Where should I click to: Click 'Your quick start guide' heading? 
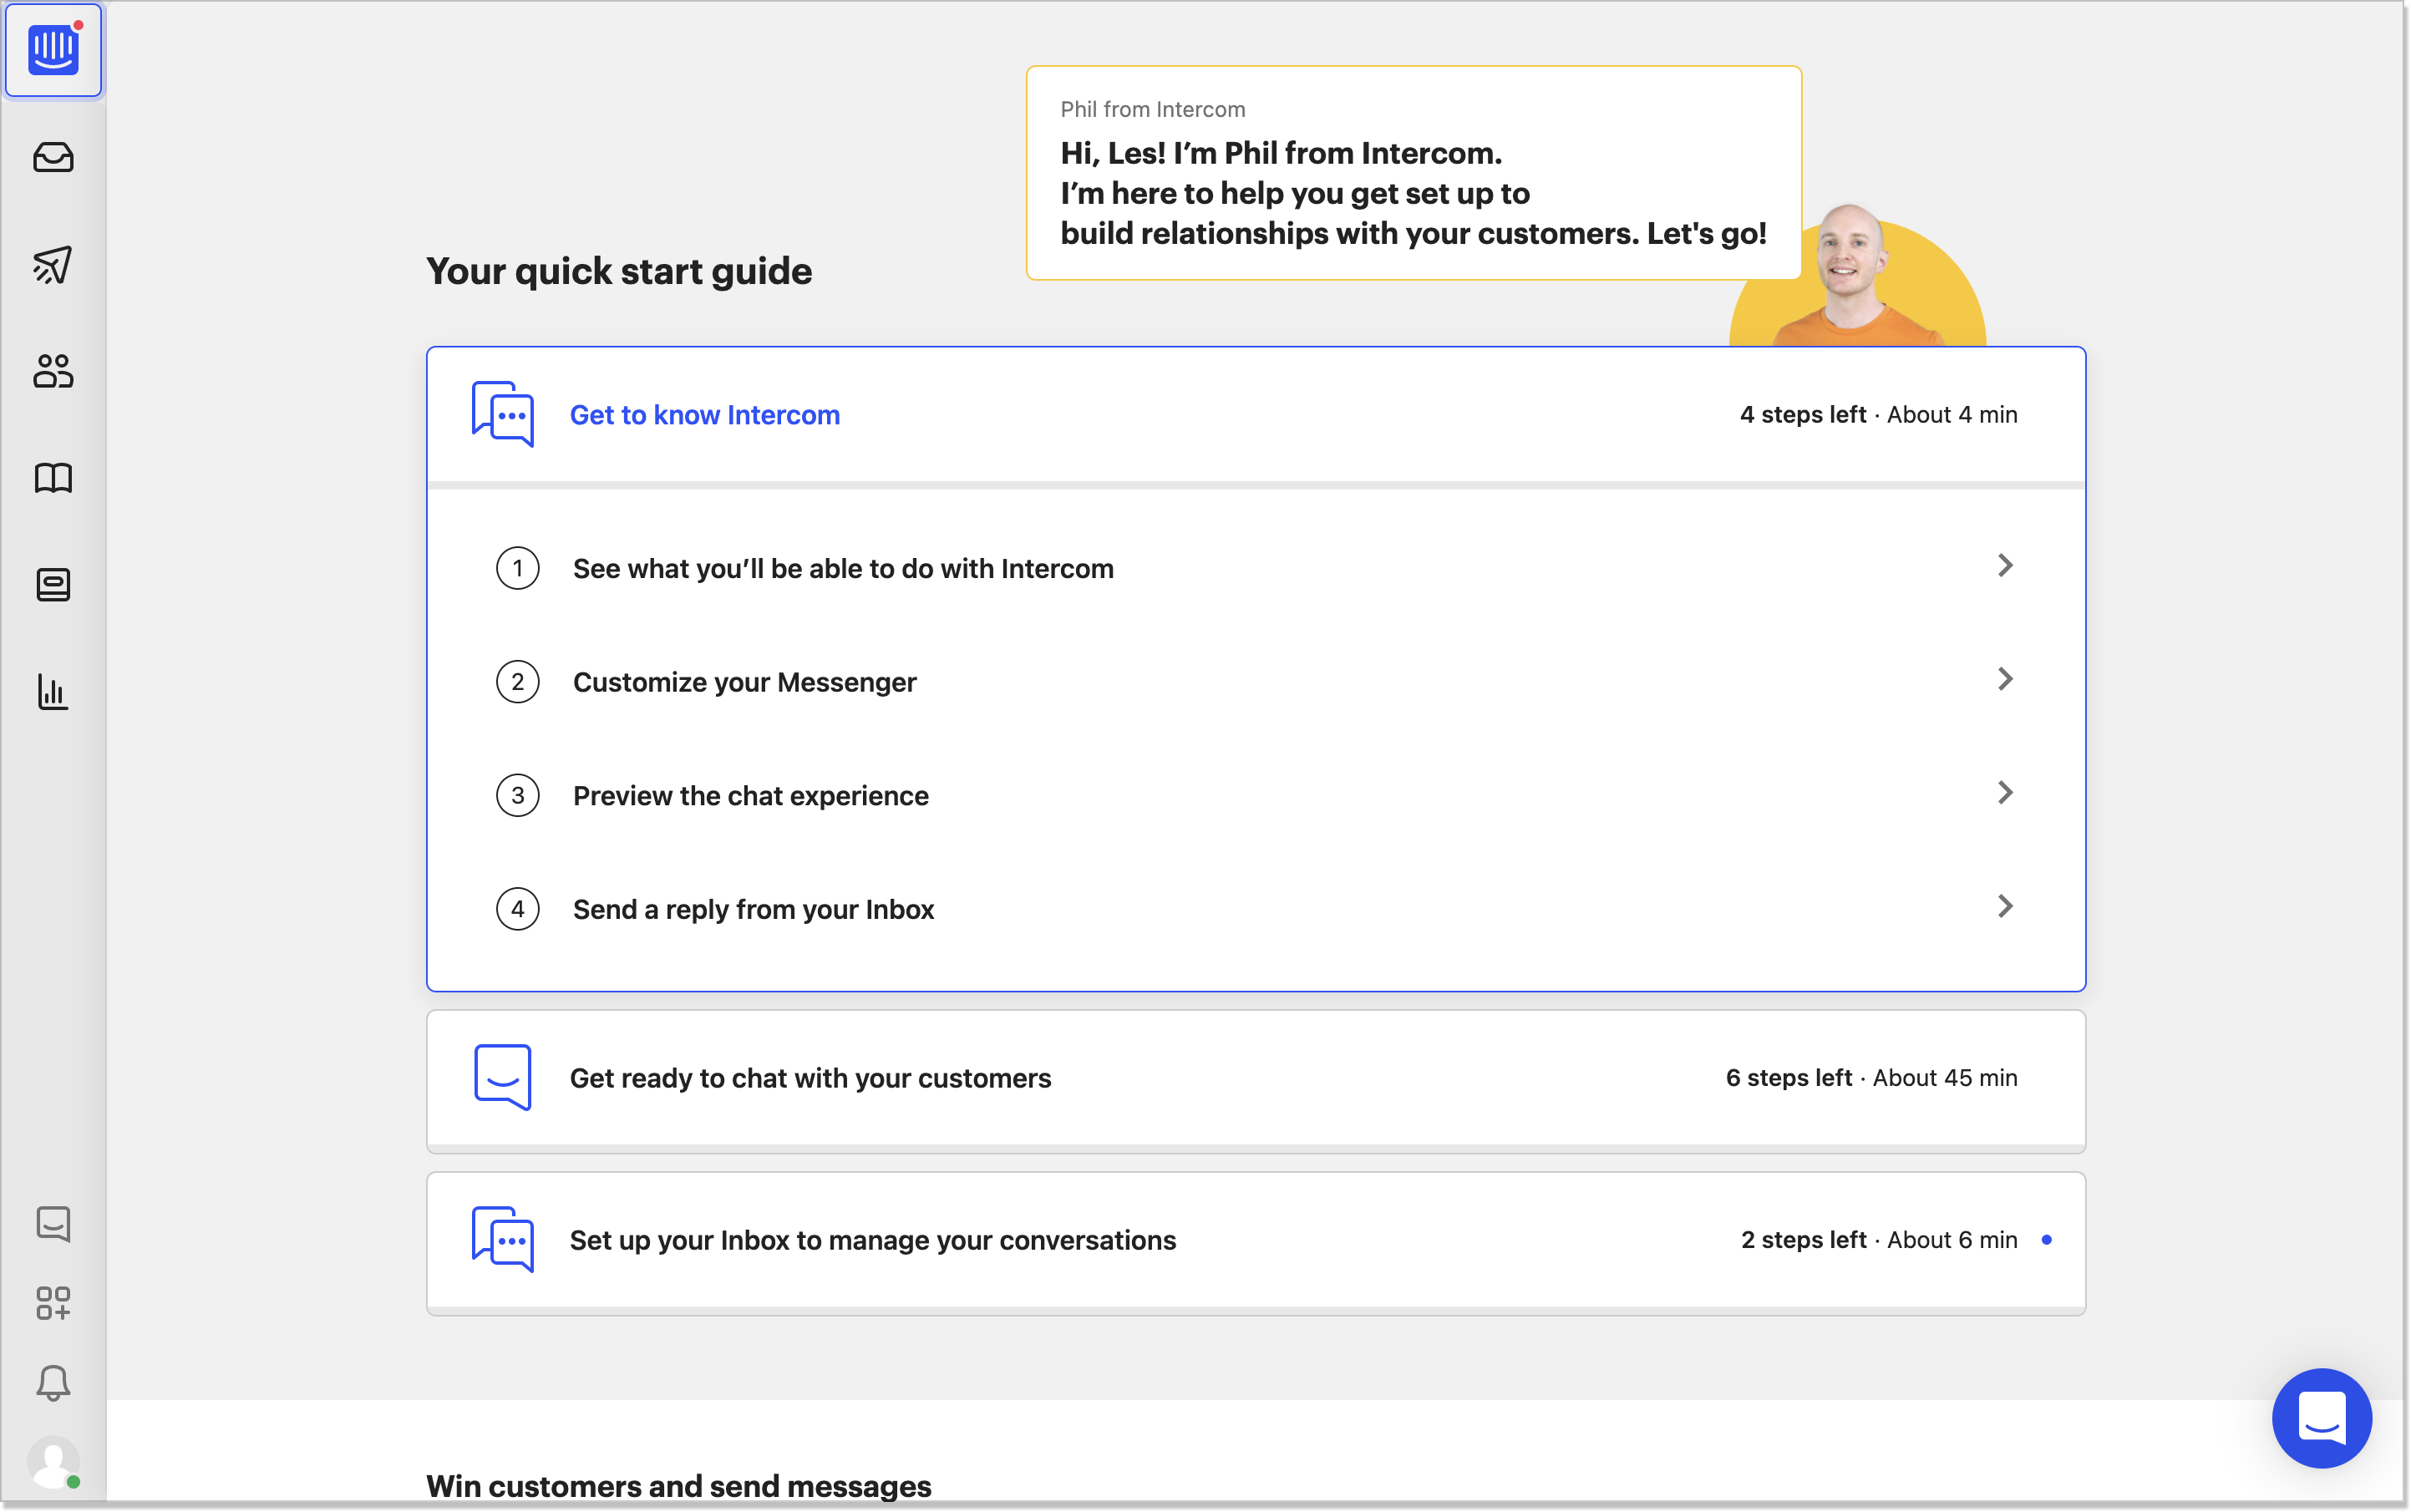click(x=619, y=271)
